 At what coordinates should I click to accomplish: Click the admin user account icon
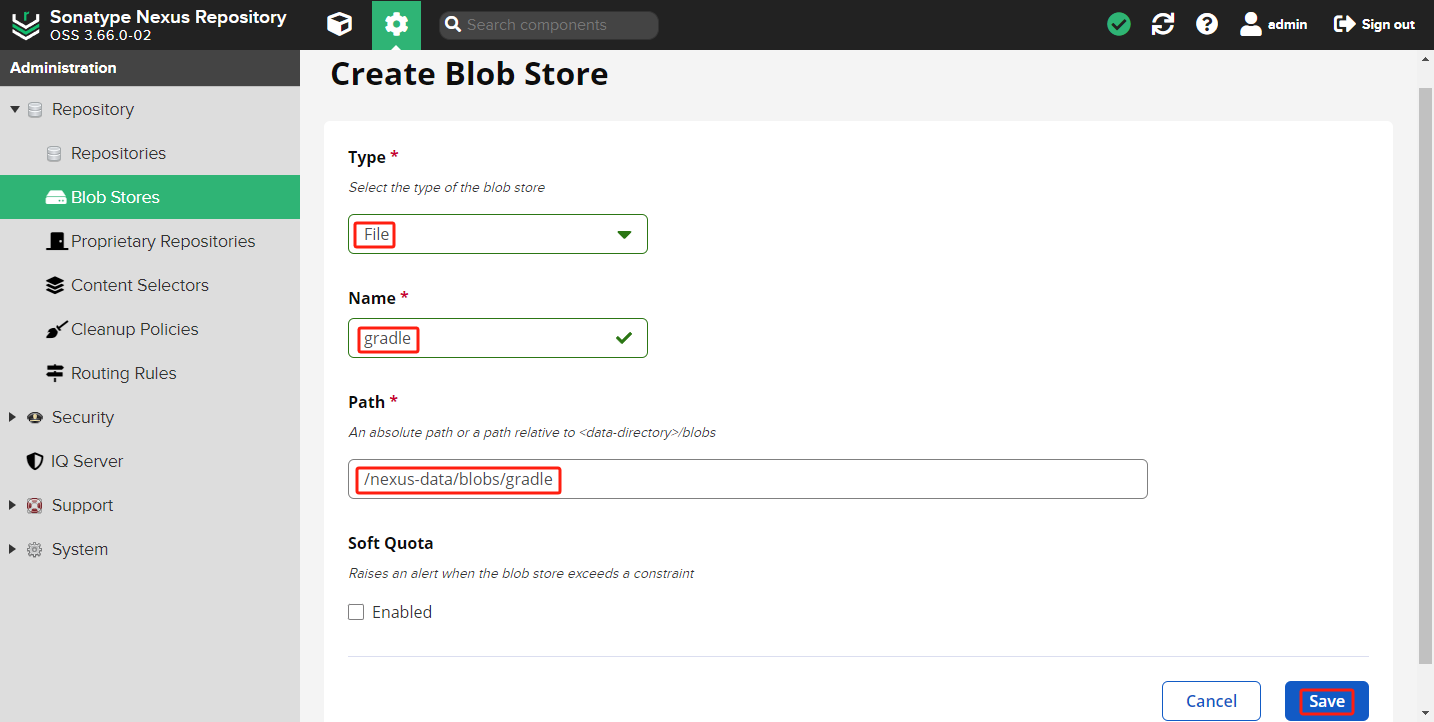click(1251, 25)
